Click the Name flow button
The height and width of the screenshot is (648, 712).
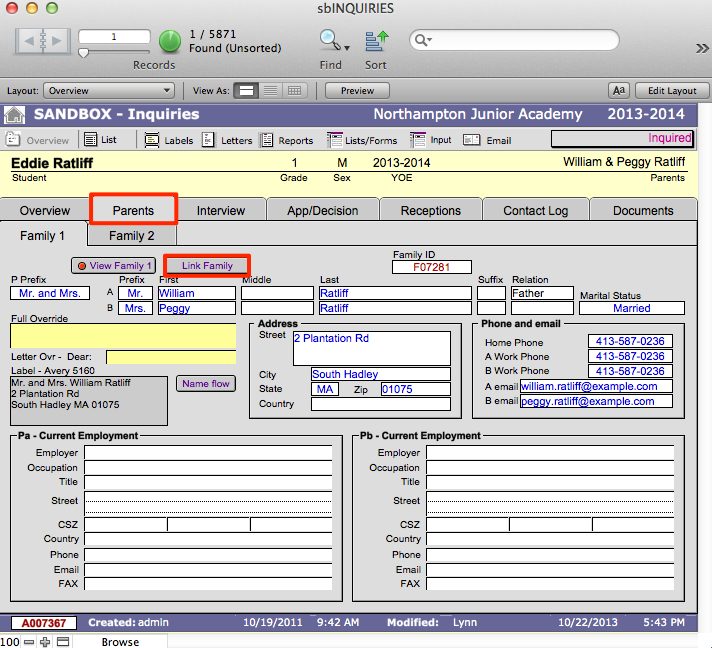(205, 383)
